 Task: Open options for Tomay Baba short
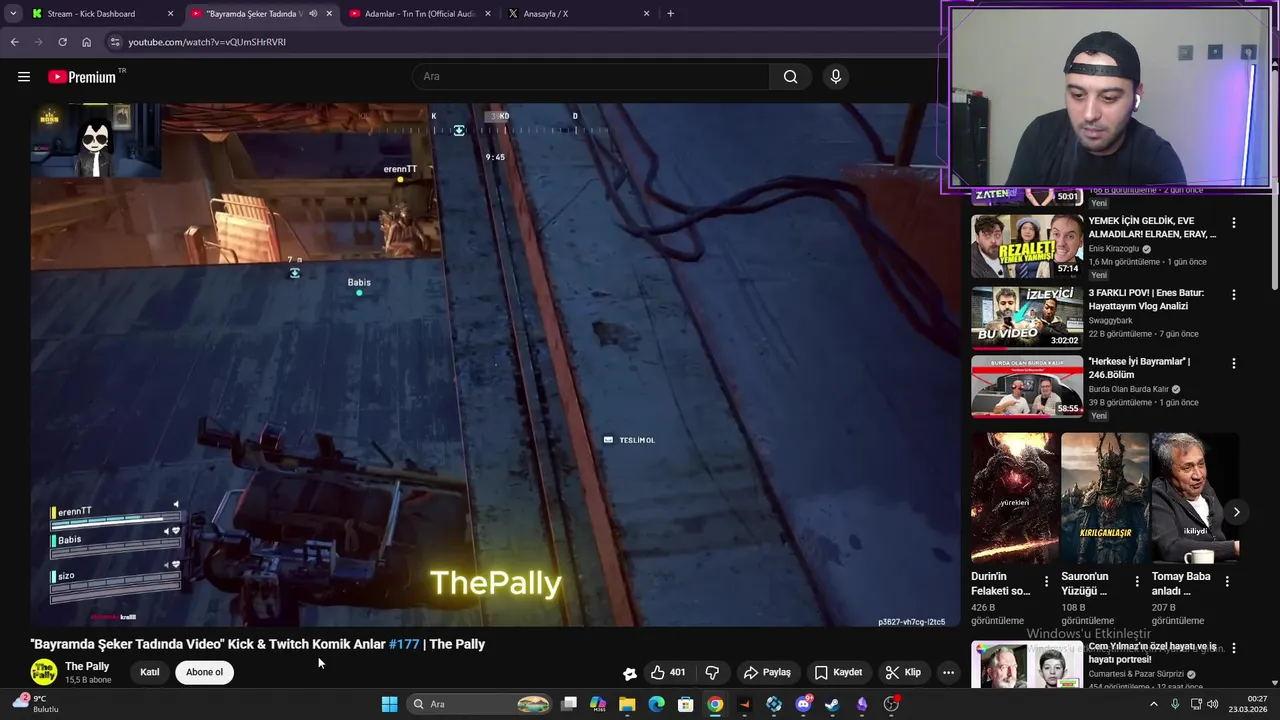[x=1227, y=581]
